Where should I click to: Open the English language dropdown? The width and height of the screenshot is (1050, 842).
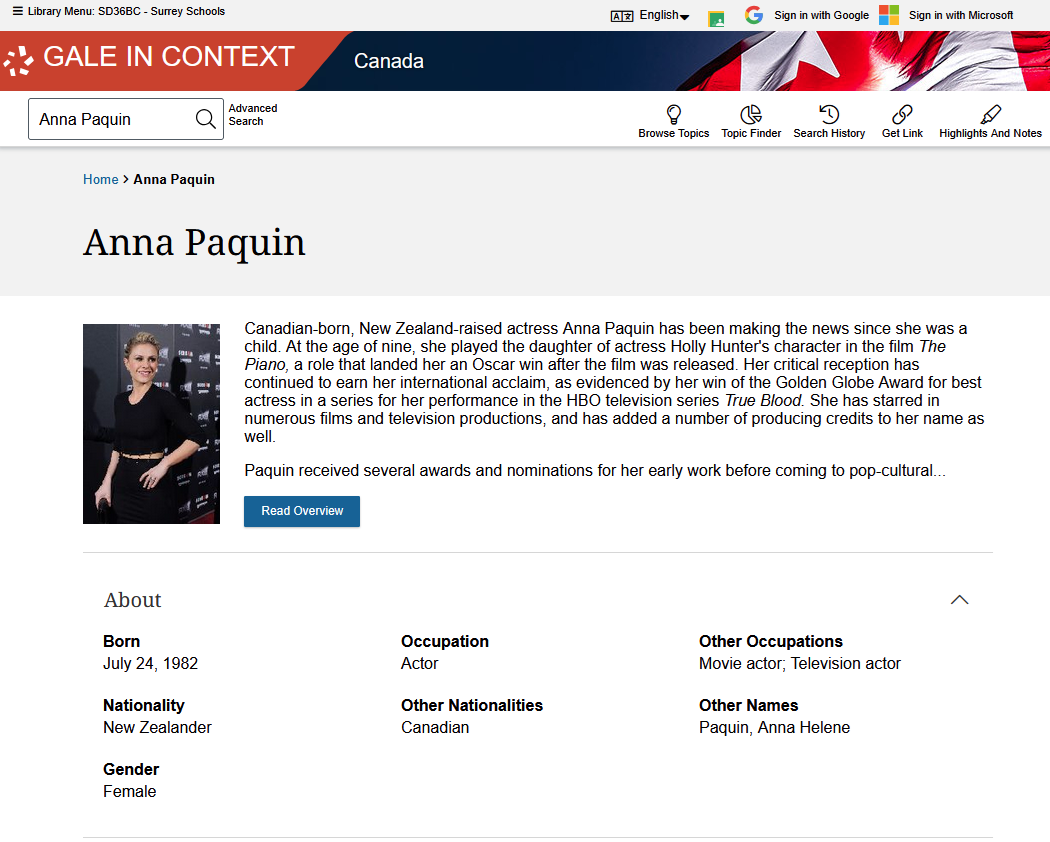coord(664,15)
